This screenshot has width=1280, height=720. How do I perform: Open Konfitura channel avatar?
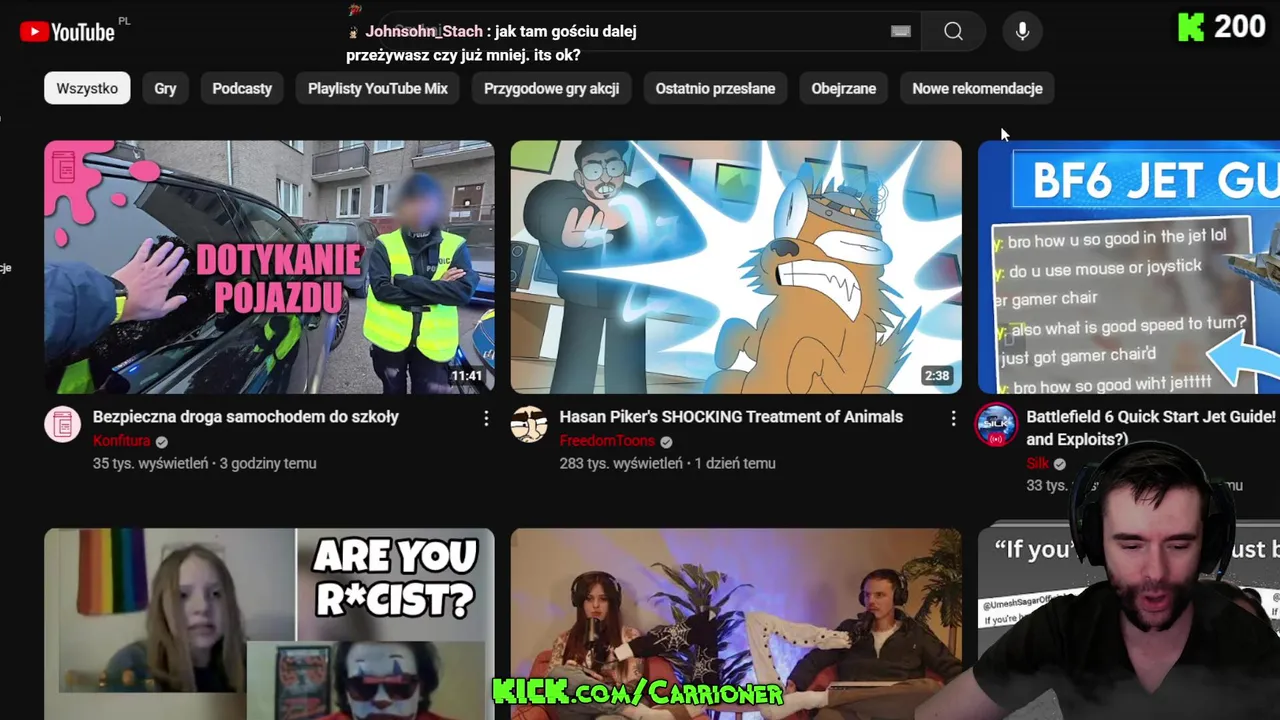(x=62, y=424)
